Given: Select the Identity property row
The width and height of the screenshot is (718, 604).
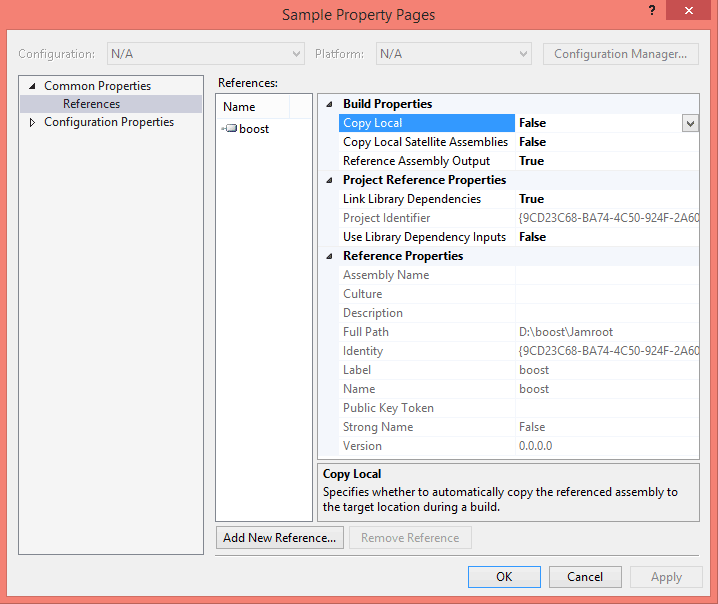Looking at the screenshot, I should click(x=519, y=351).
